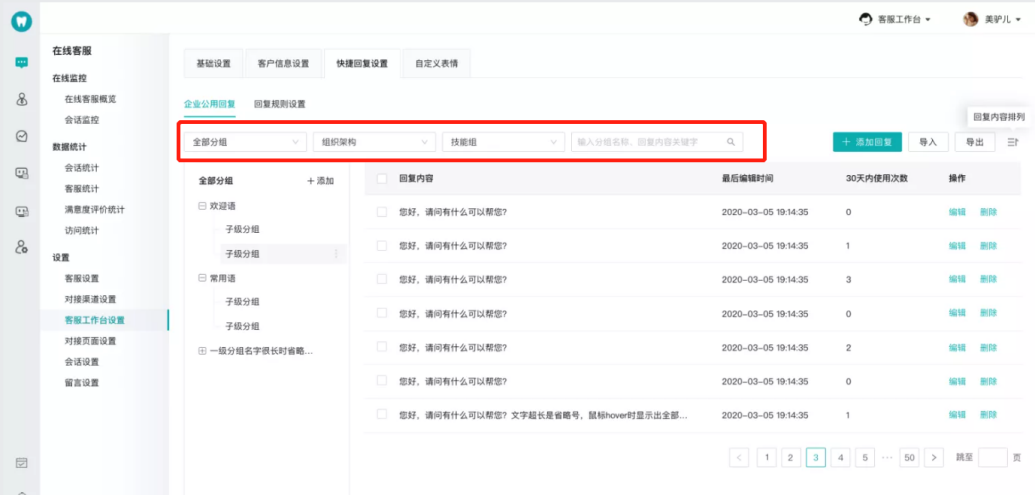The image size is (1035, 495).
Task: Open the 技能组 dropdown
Action: point(503,142)
